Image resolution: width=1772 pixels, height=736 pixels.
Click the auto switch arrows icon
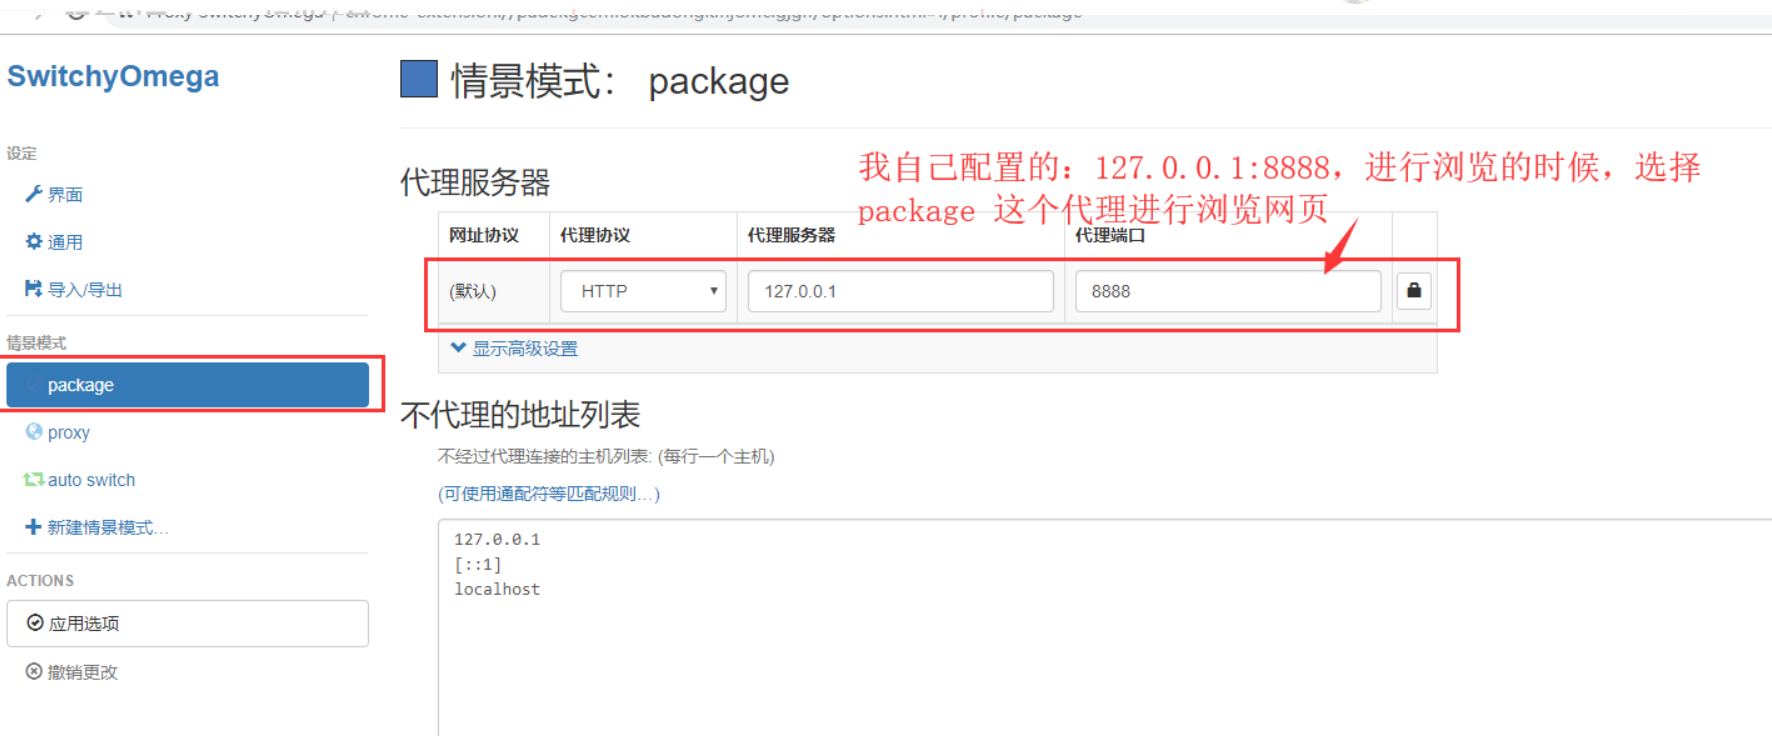pos(34,480)
